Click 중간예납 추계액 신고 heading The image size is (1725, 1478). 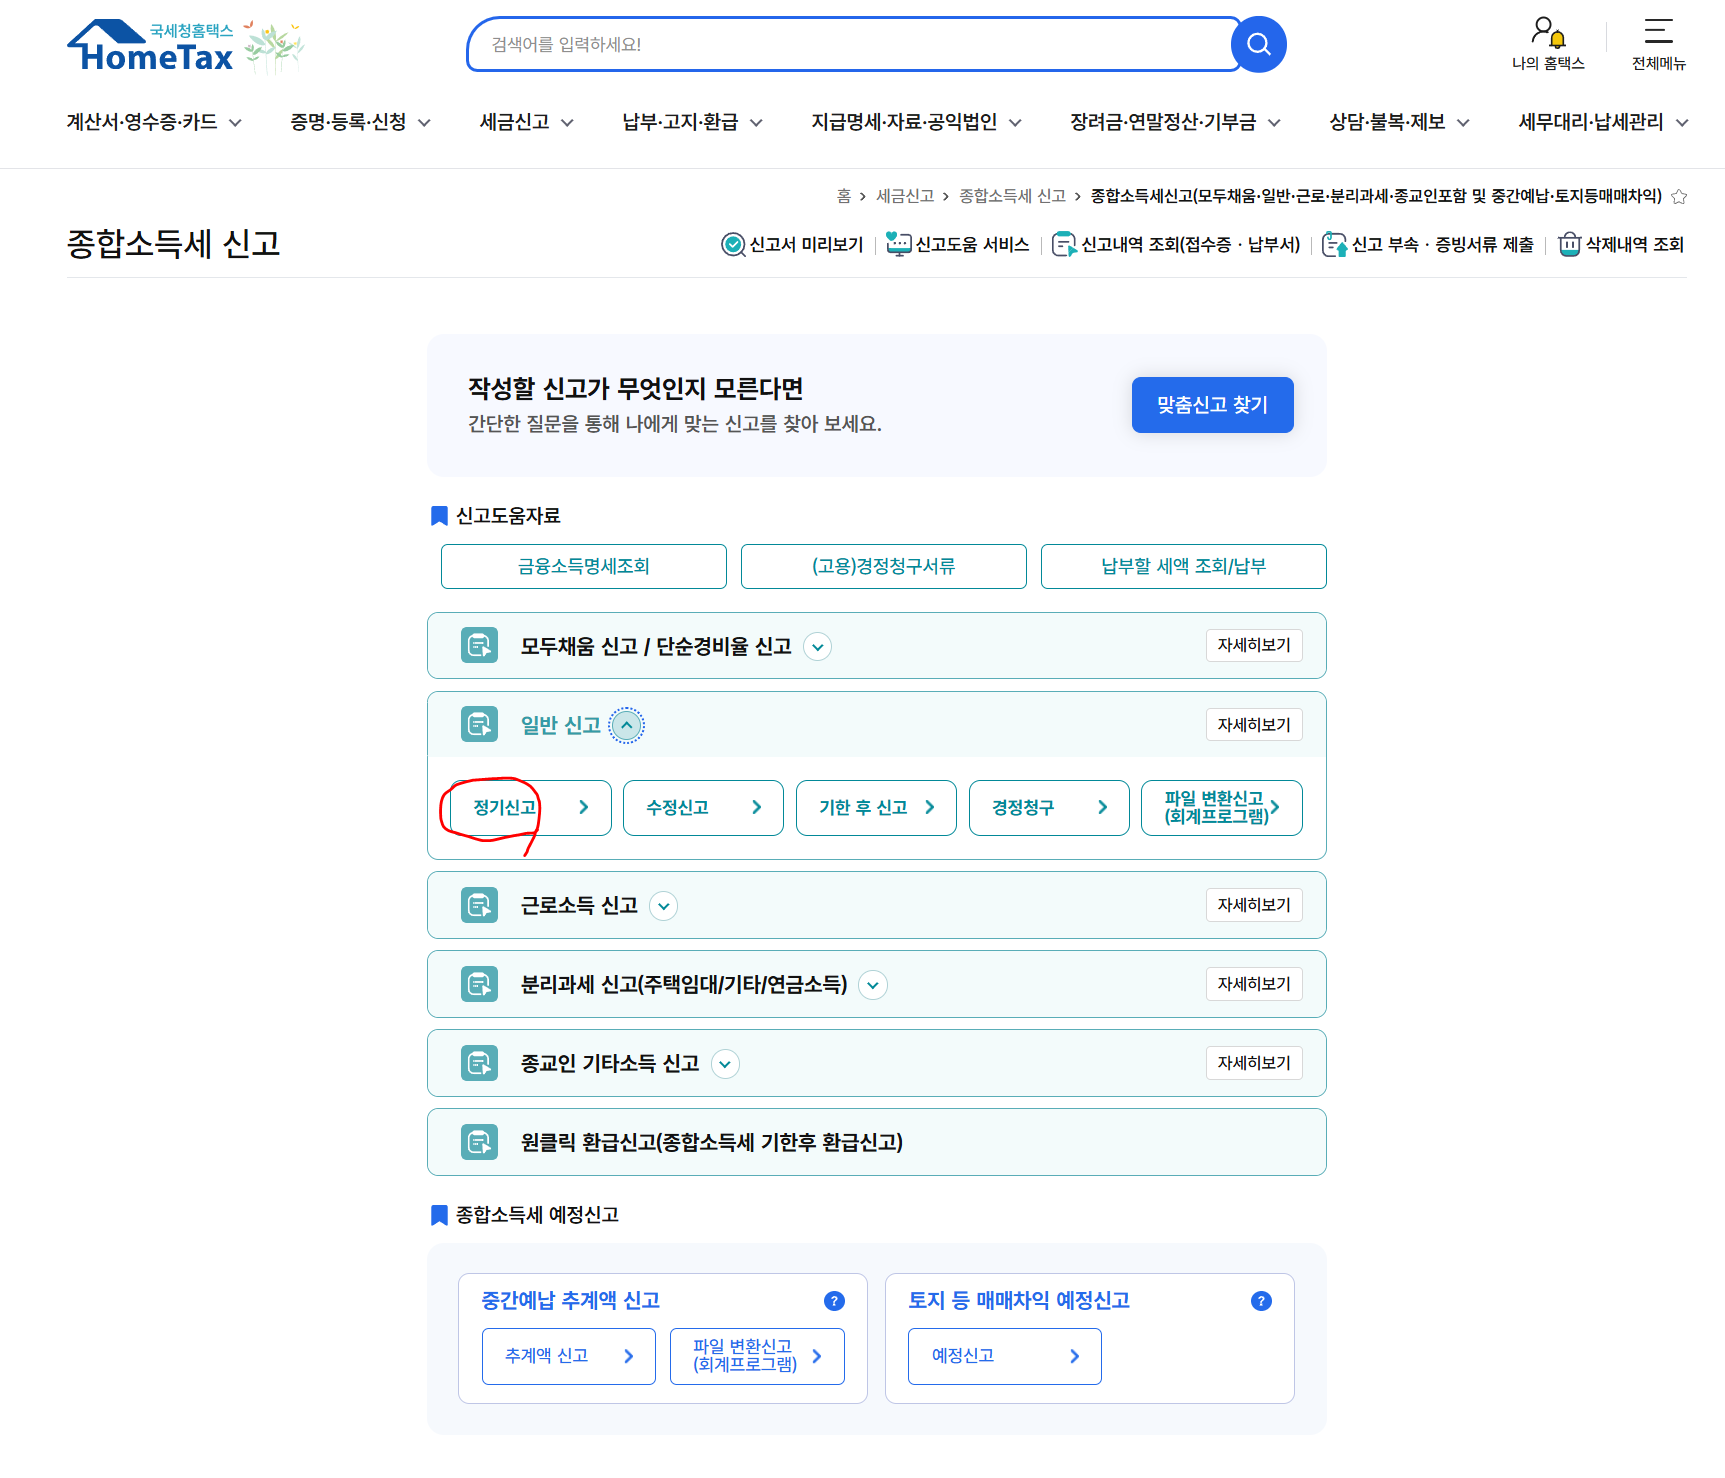click(x=571, y=1301)
